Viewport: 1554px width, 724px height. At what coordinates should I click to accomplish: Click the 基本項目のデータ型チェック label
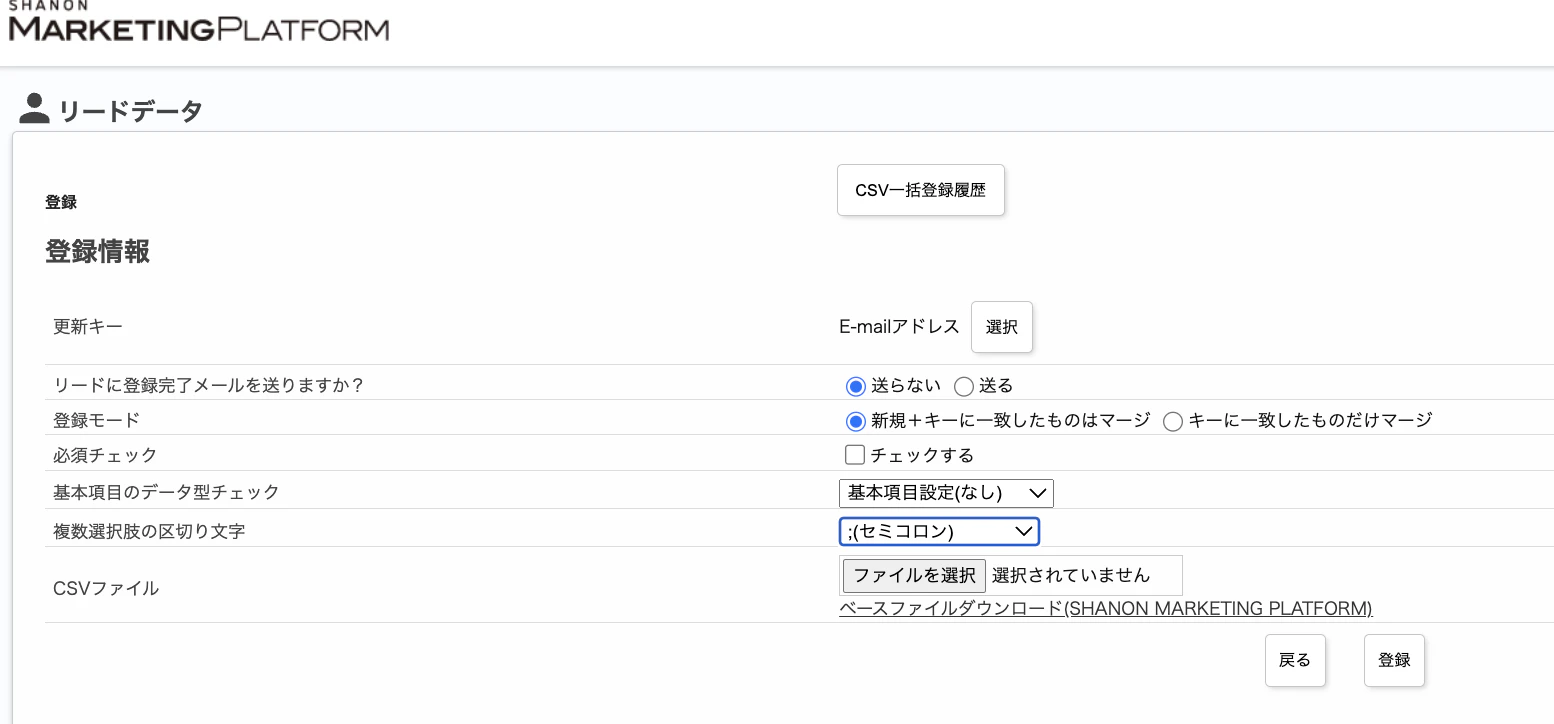(166, 492)
